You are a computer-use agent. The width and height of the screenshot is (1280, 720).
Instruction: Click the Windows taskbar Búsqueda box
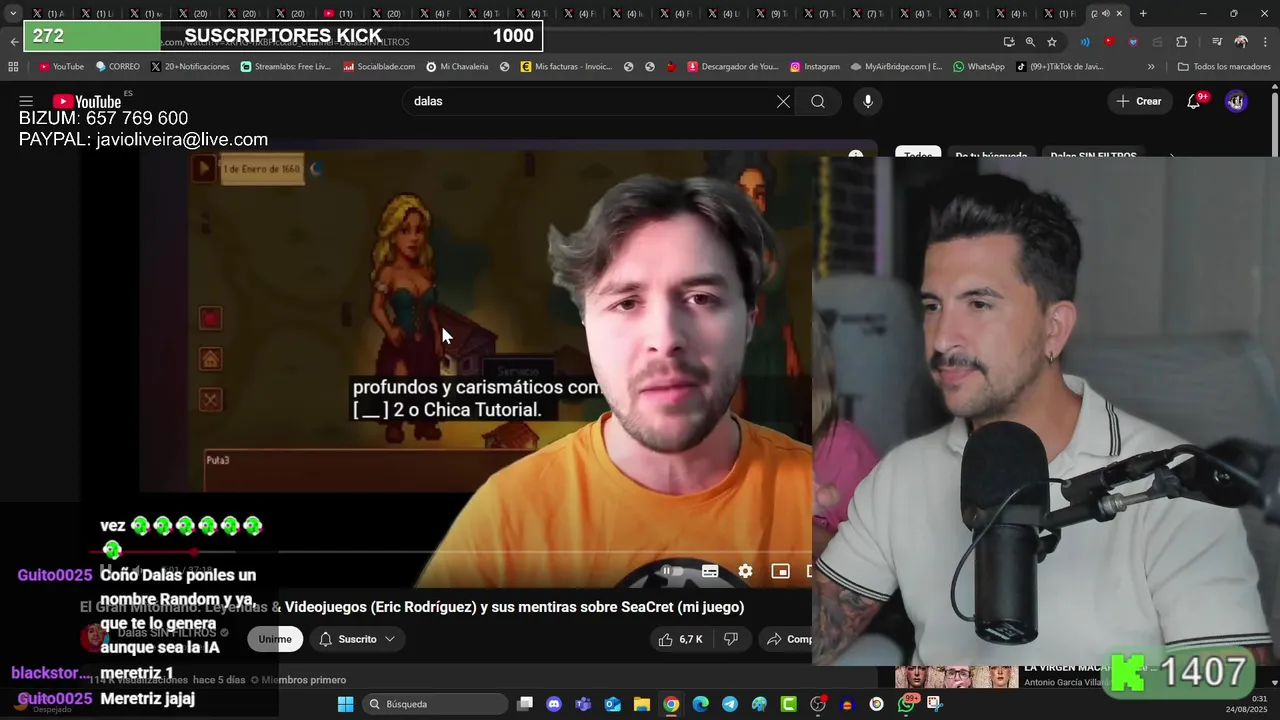435,704
